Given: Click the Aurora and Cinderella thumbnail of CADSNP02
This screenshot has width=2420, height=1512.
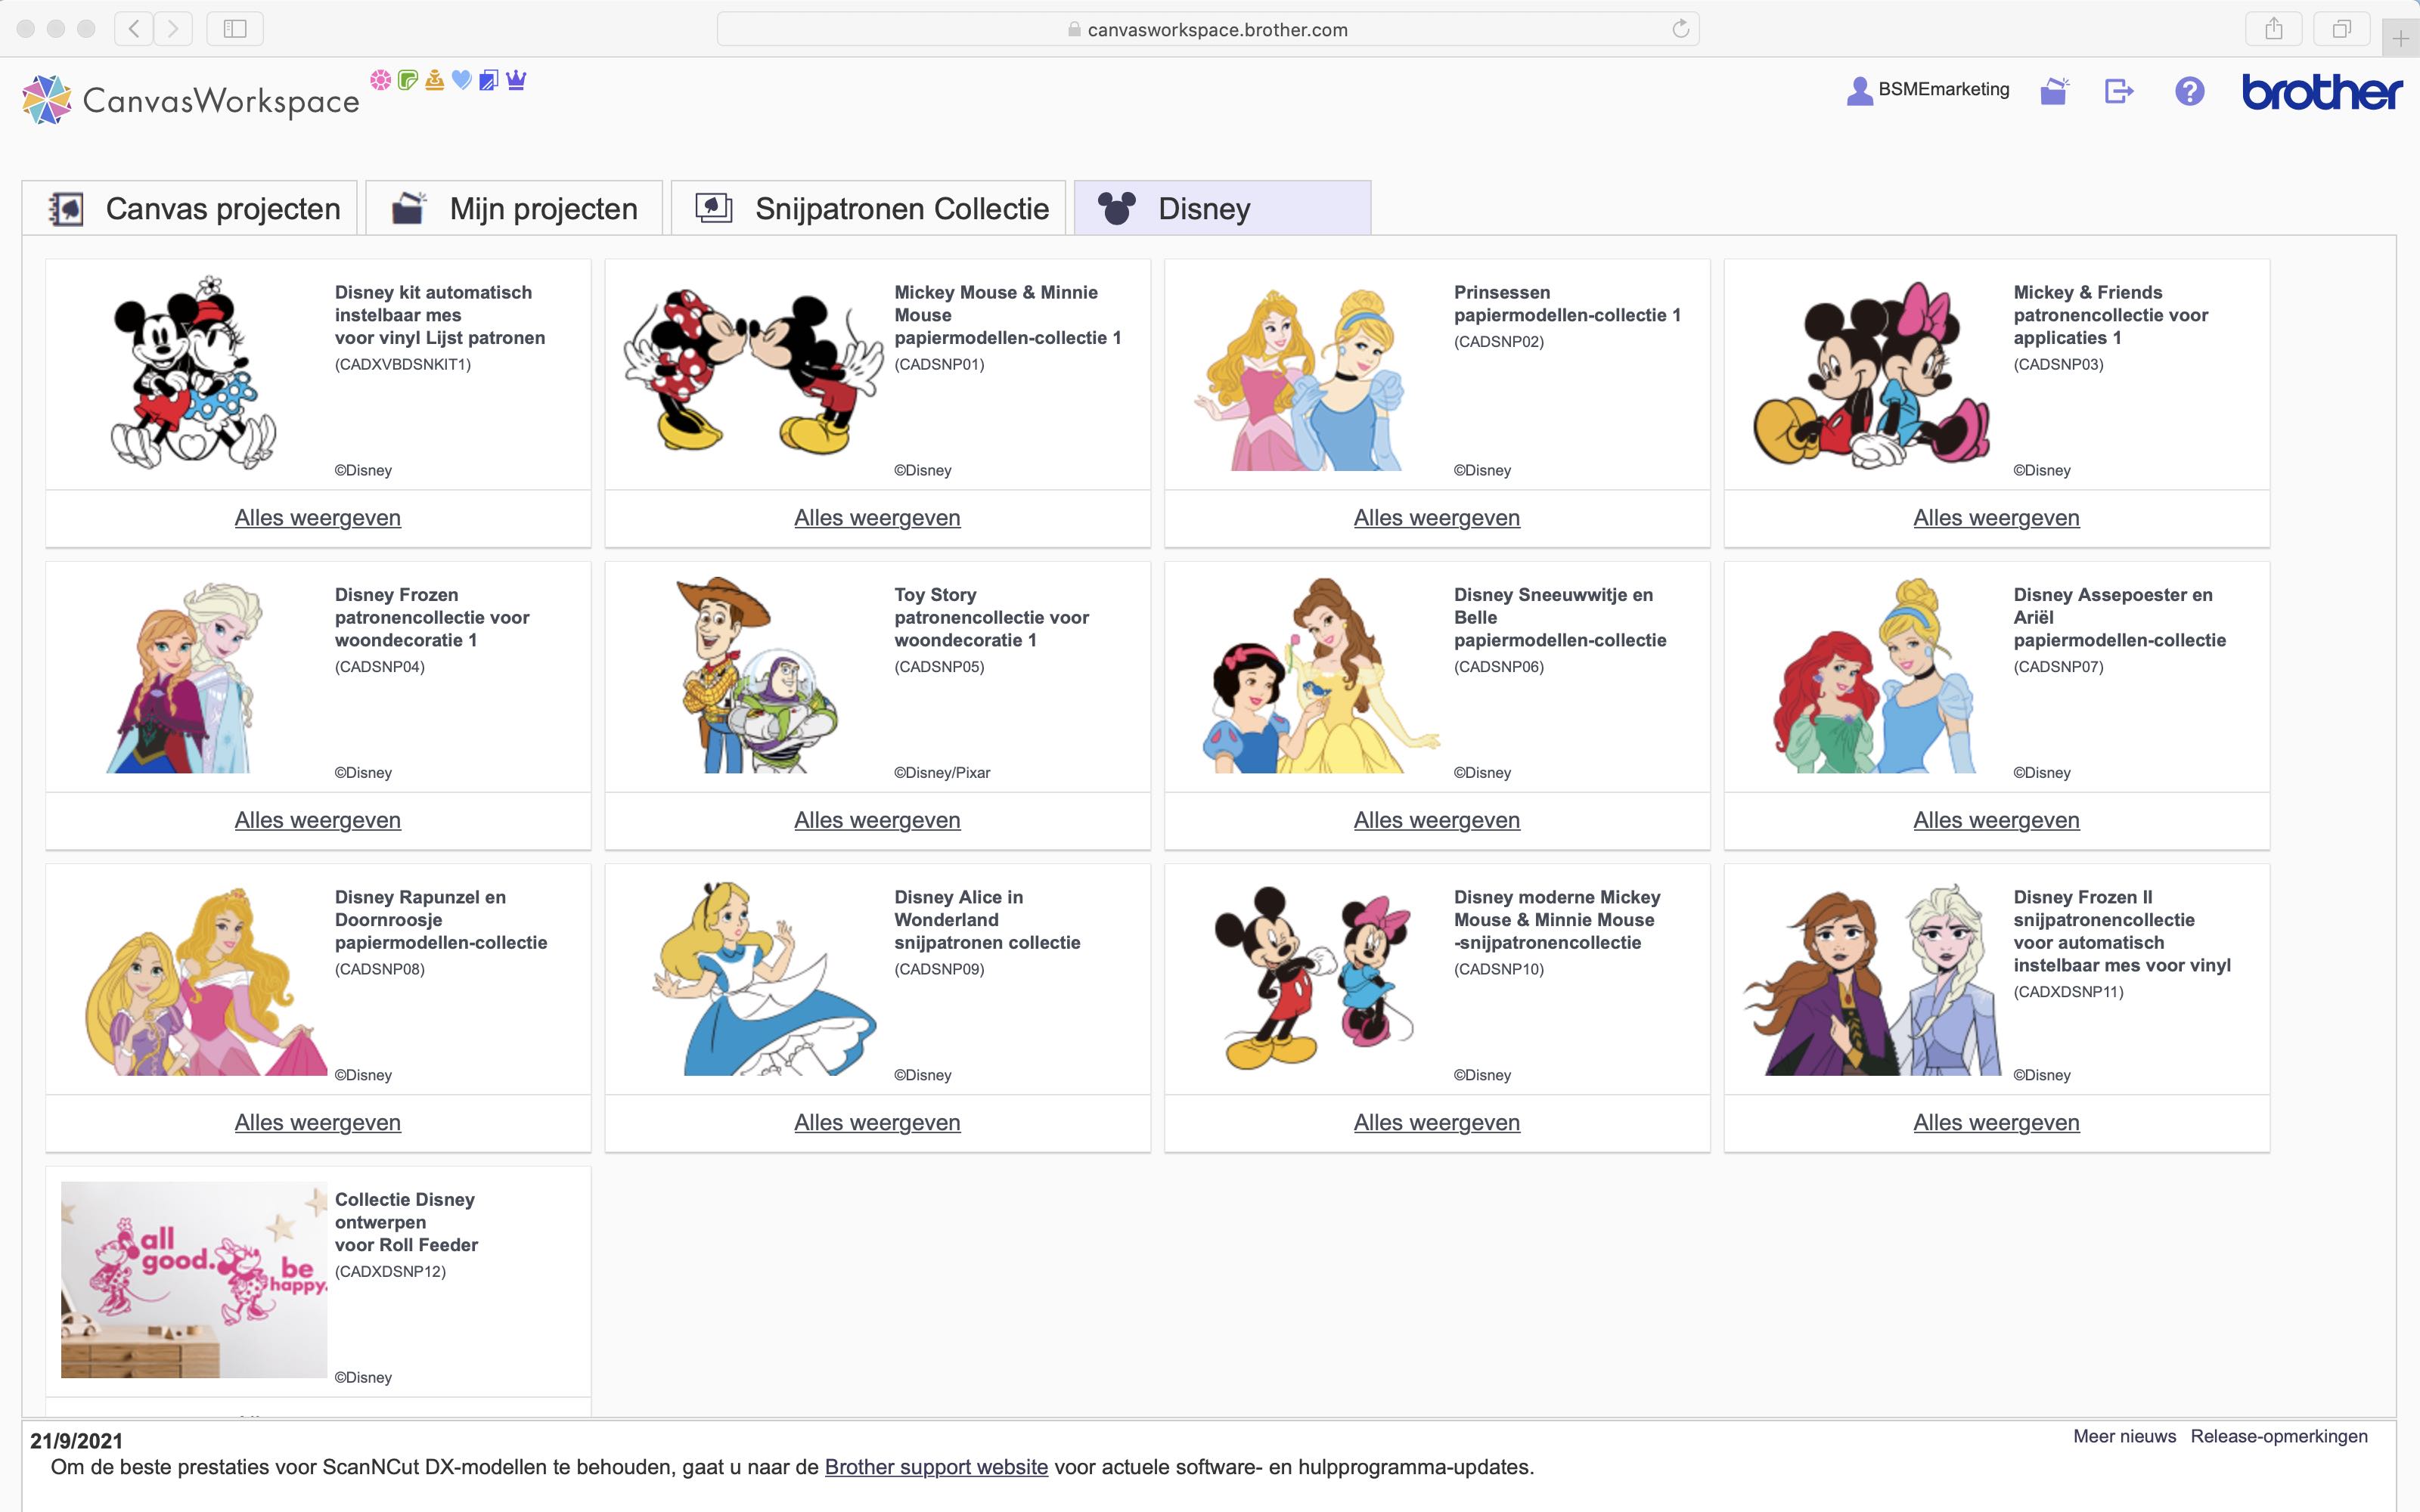Looking at the screenshot, I should click(1300, 380).
